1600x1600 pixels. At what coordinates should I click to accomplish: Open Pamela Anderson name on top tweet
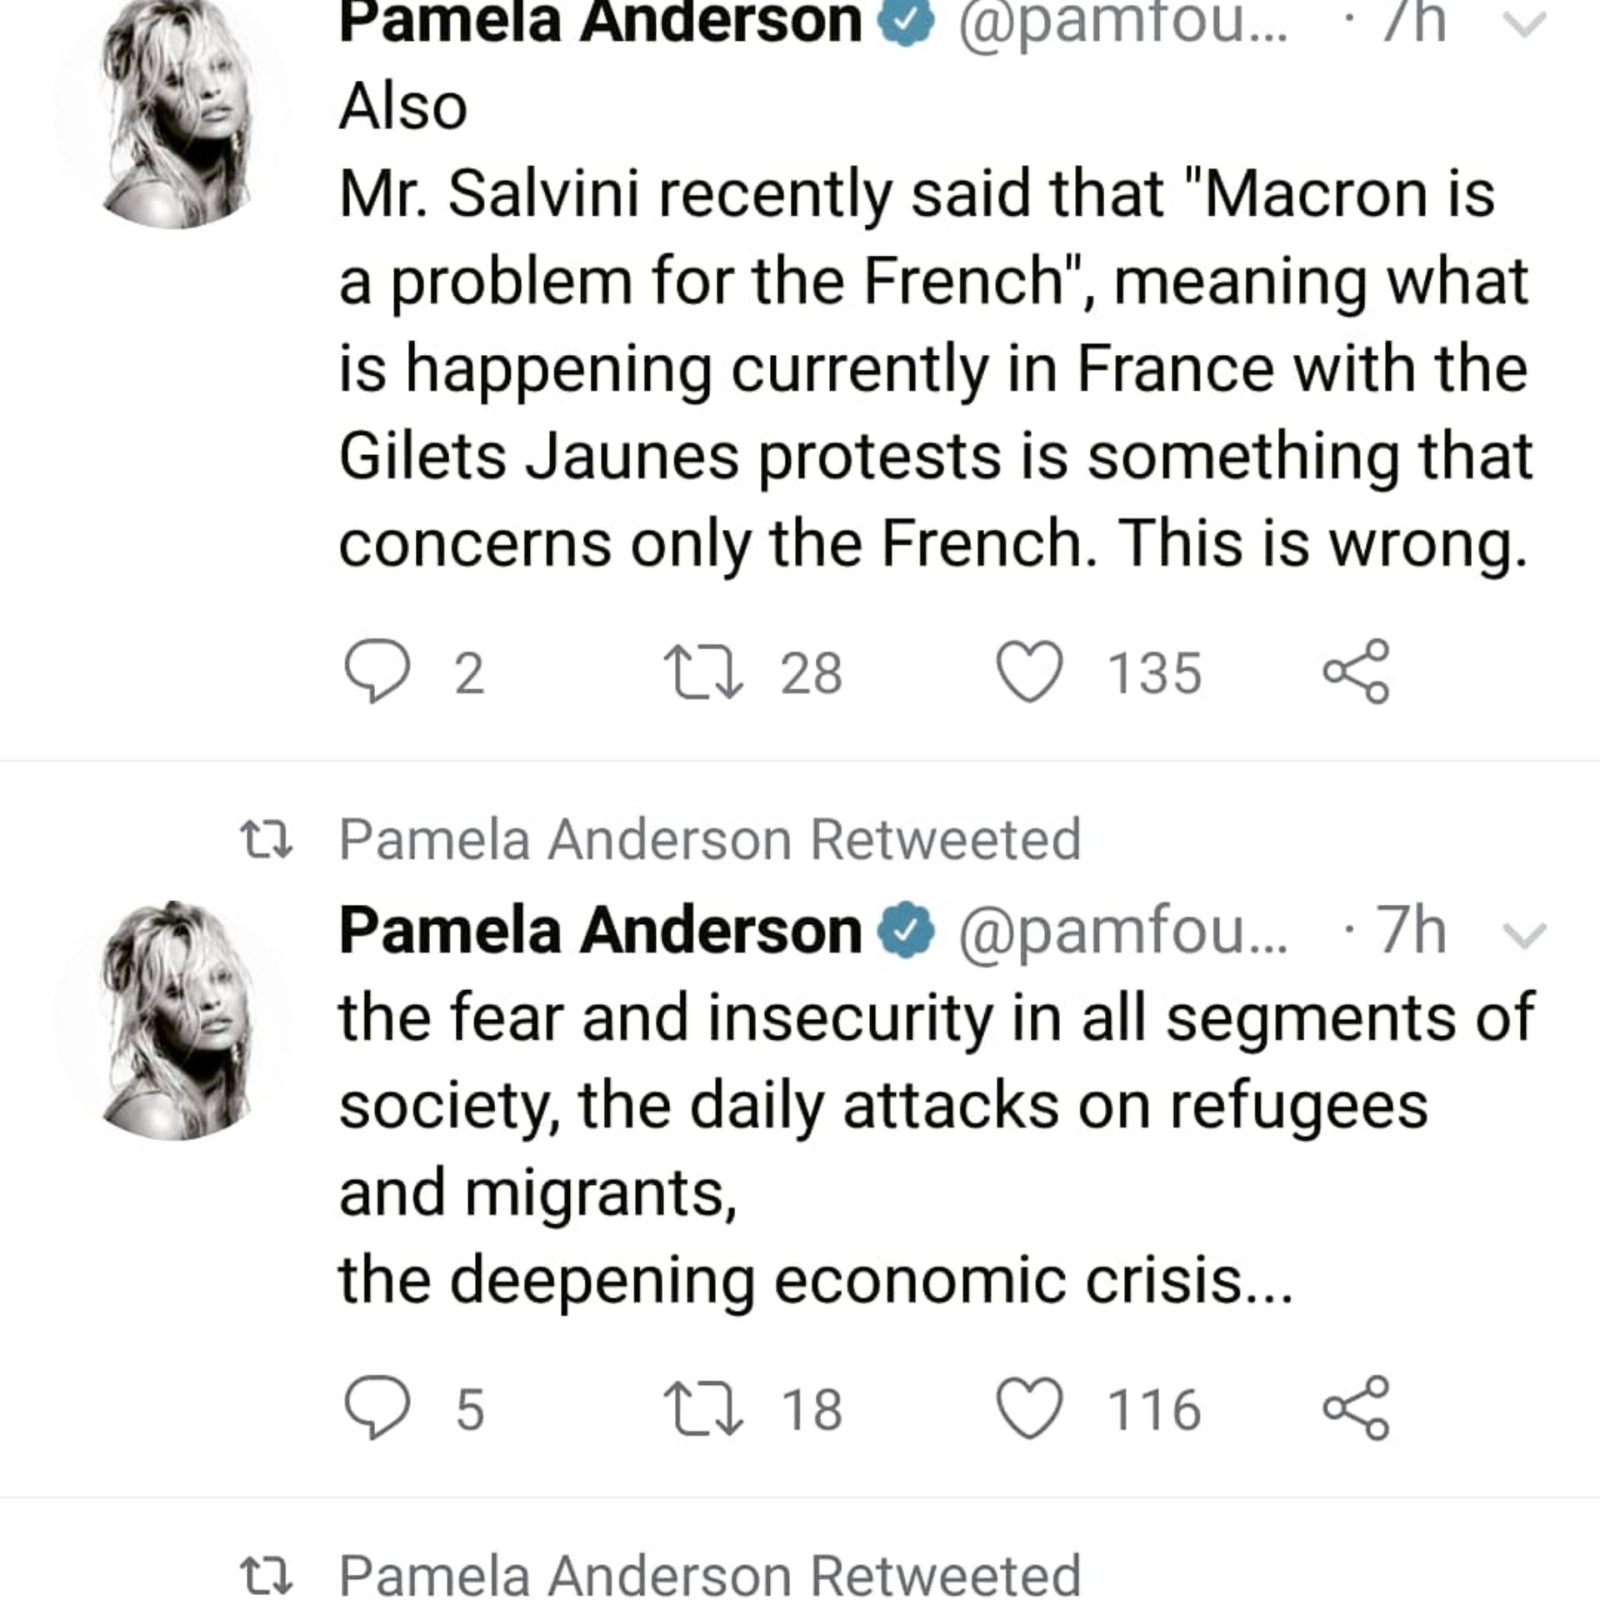click(600, 22)
